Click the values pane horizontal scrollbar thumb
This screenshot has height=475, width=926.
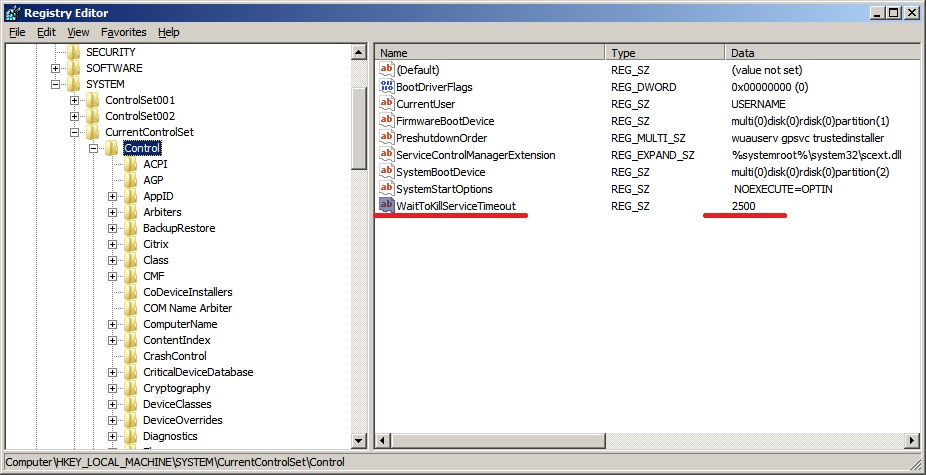[x=498, y=440]
